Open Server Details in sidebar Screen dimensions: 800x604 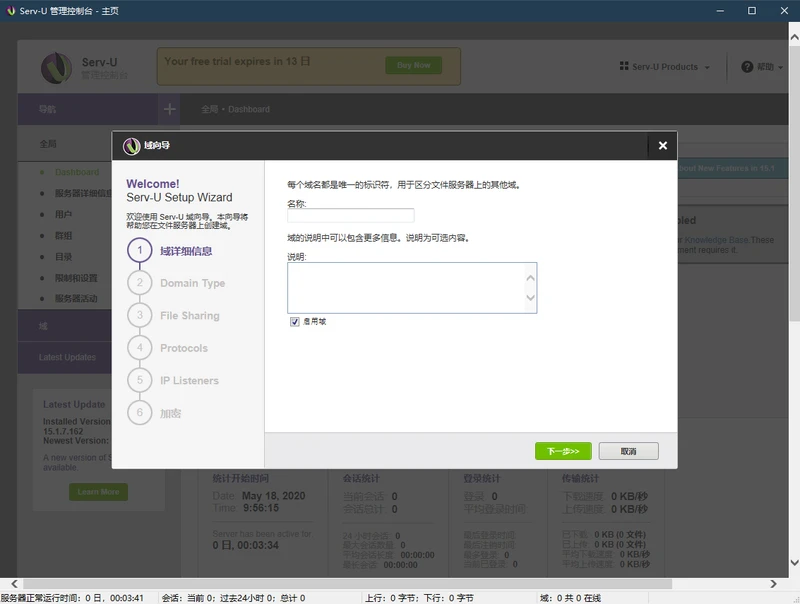83,193
